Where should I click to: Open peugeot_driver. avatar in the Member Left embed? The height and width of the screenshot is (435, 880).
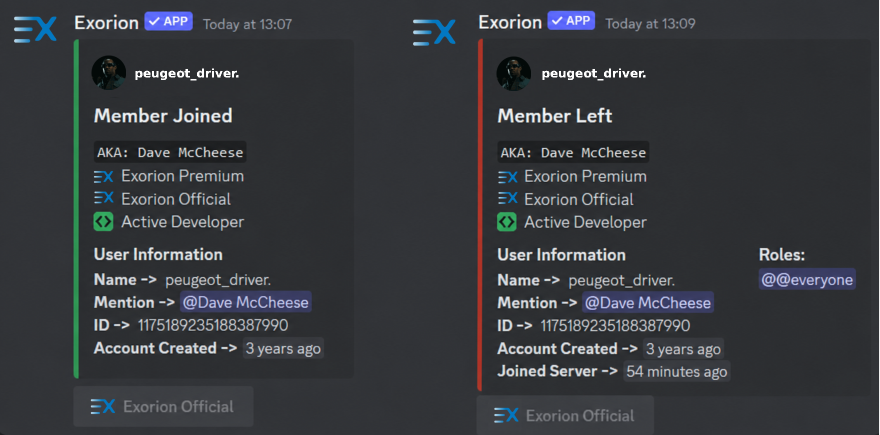(x=514, y=74)
